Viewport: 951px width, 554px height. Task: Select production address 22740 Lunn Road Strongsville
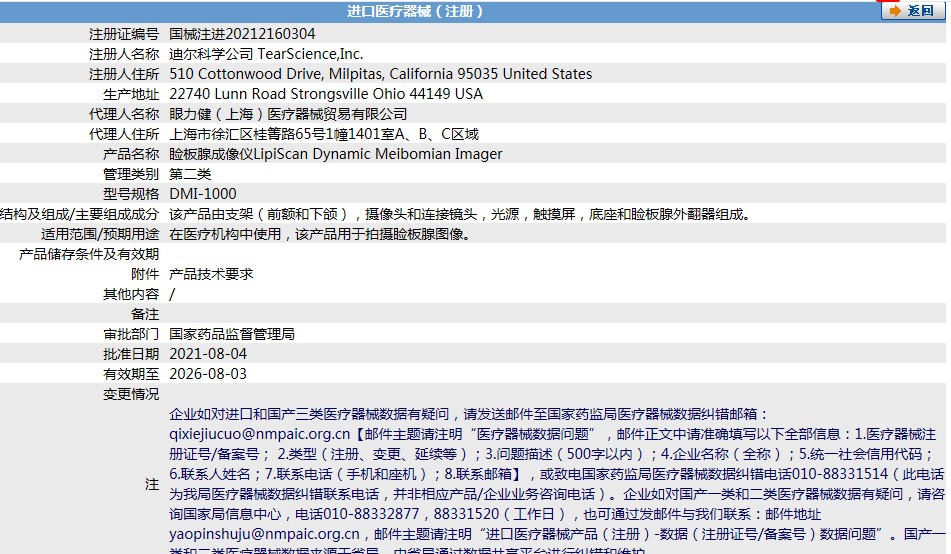click(x=269, y=94)
